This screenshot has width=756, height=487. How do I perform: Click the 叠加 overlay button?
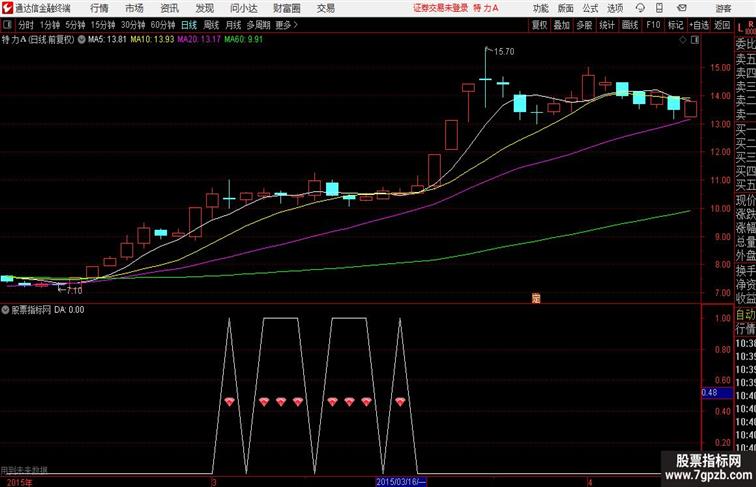tap(562, 25)
